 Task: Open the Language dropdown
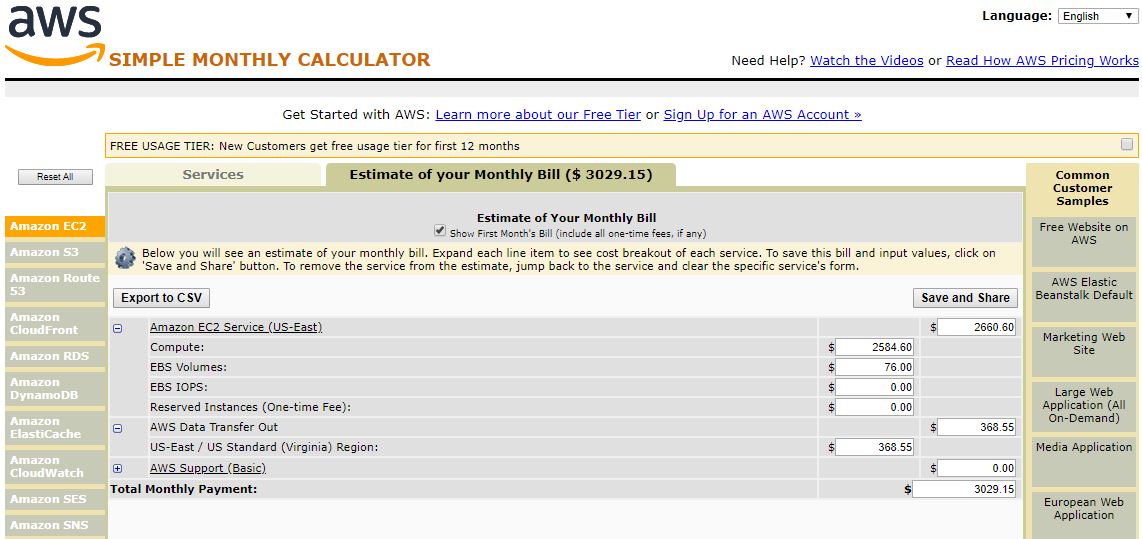pos(1096,16)
